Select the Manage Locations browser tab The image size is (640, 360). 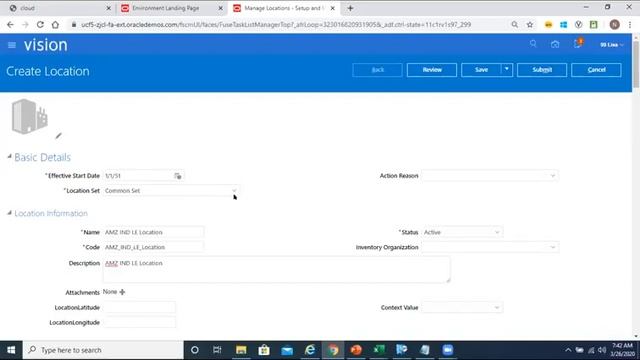[284, 8]
